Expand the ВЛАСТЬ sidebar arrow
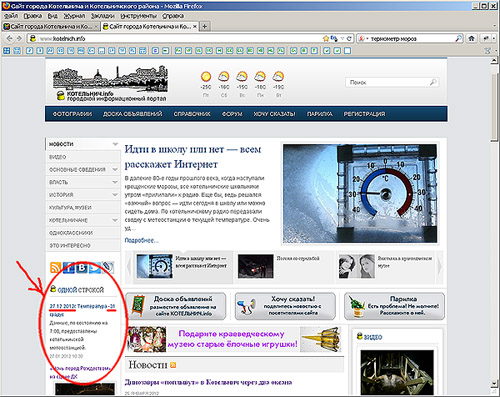The width and height of the screenshot is (500, 397). pyautogui.click(x=115, y=182)
